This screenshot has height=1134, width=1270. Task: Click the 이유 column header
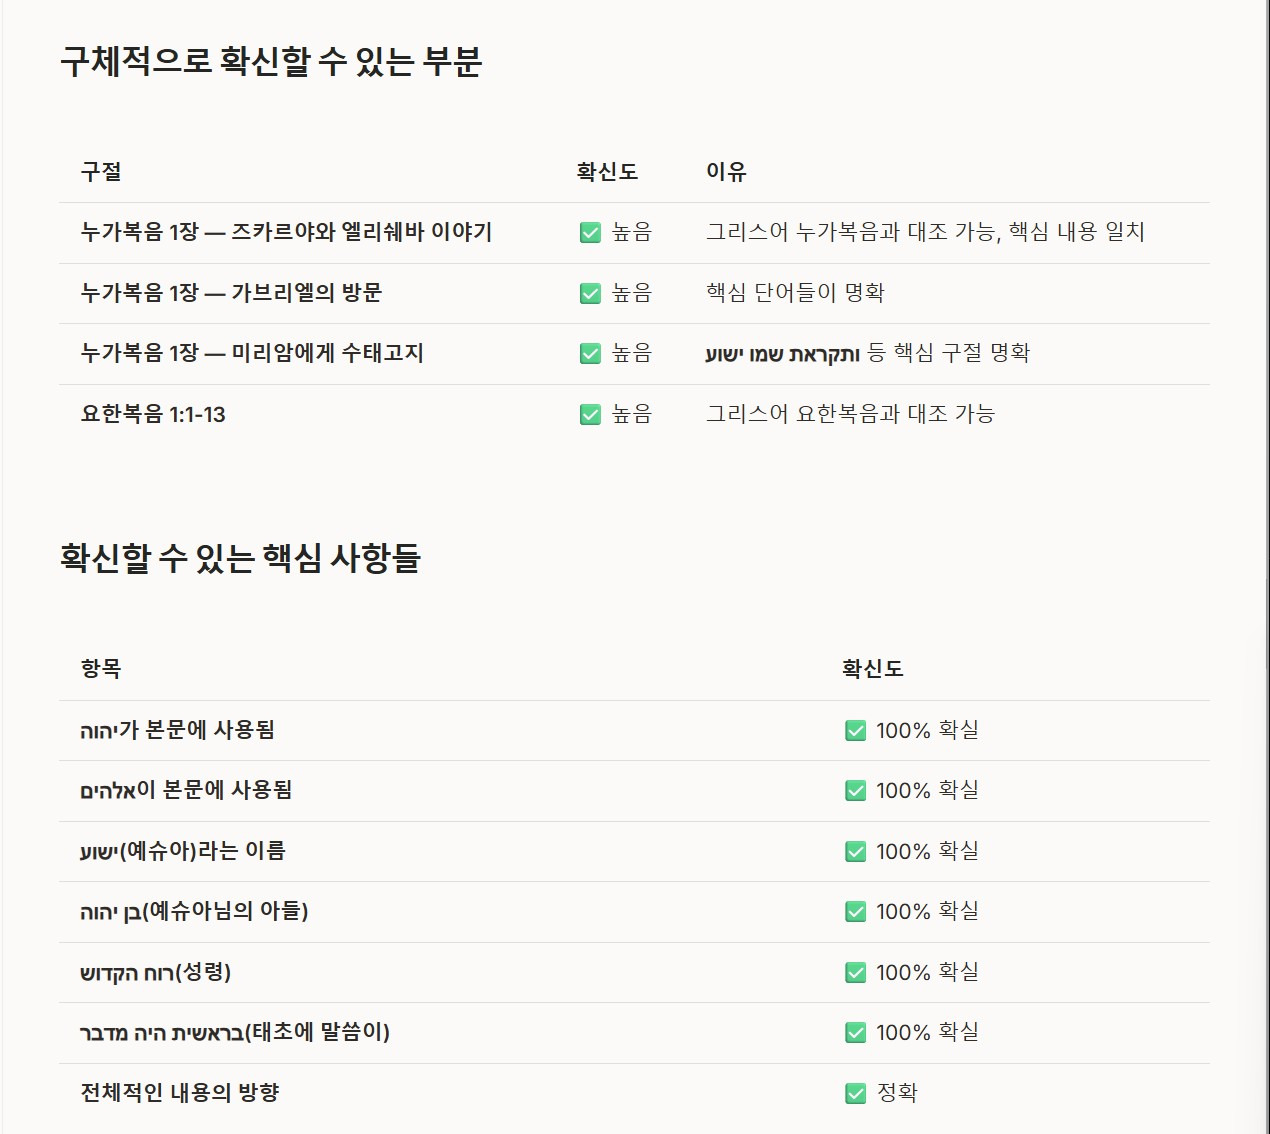tap(726, 172)
